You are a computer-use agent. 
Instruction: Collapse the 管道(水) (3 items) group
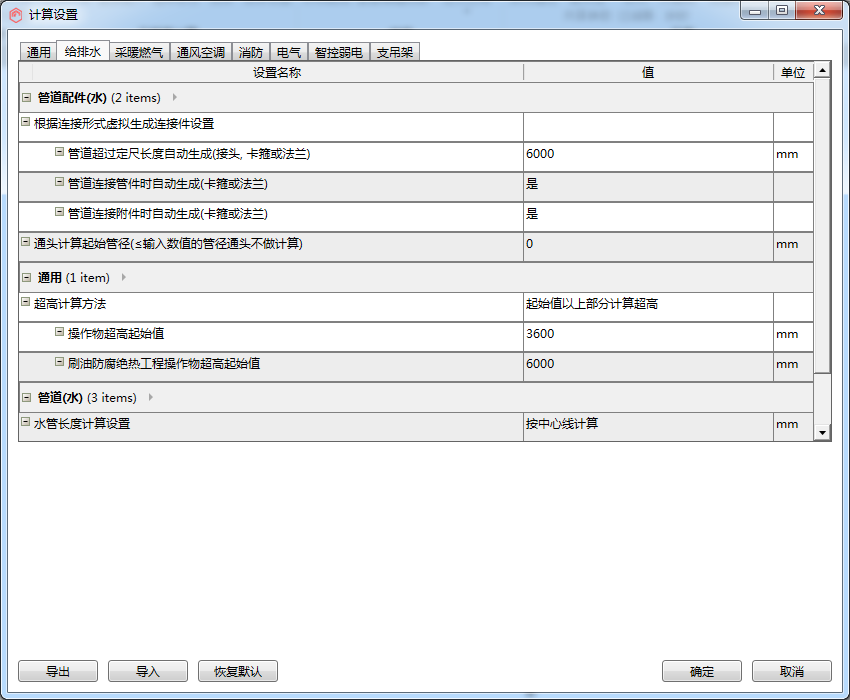point(27,397)
